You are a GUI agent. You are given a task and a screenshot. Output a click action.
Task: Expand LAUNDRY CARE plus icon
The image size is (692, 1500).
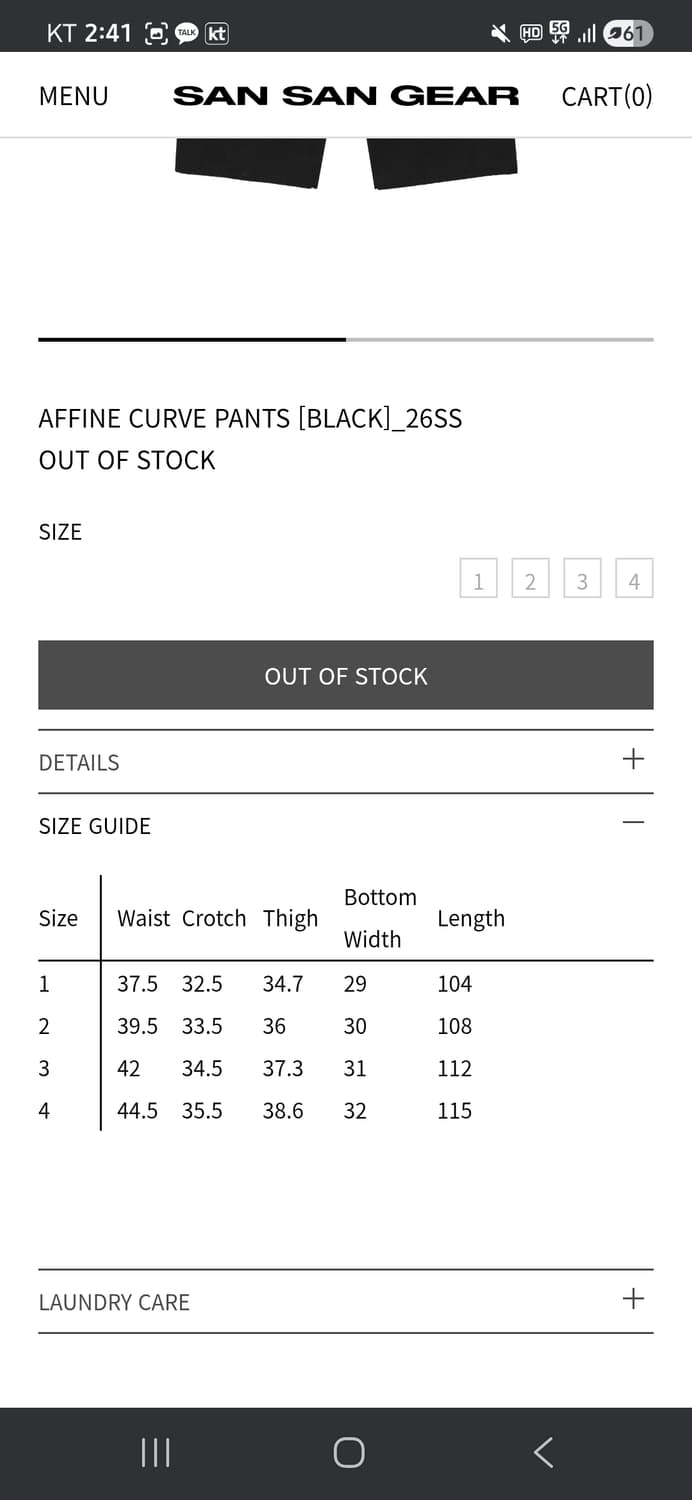[x=633, y=1299]
